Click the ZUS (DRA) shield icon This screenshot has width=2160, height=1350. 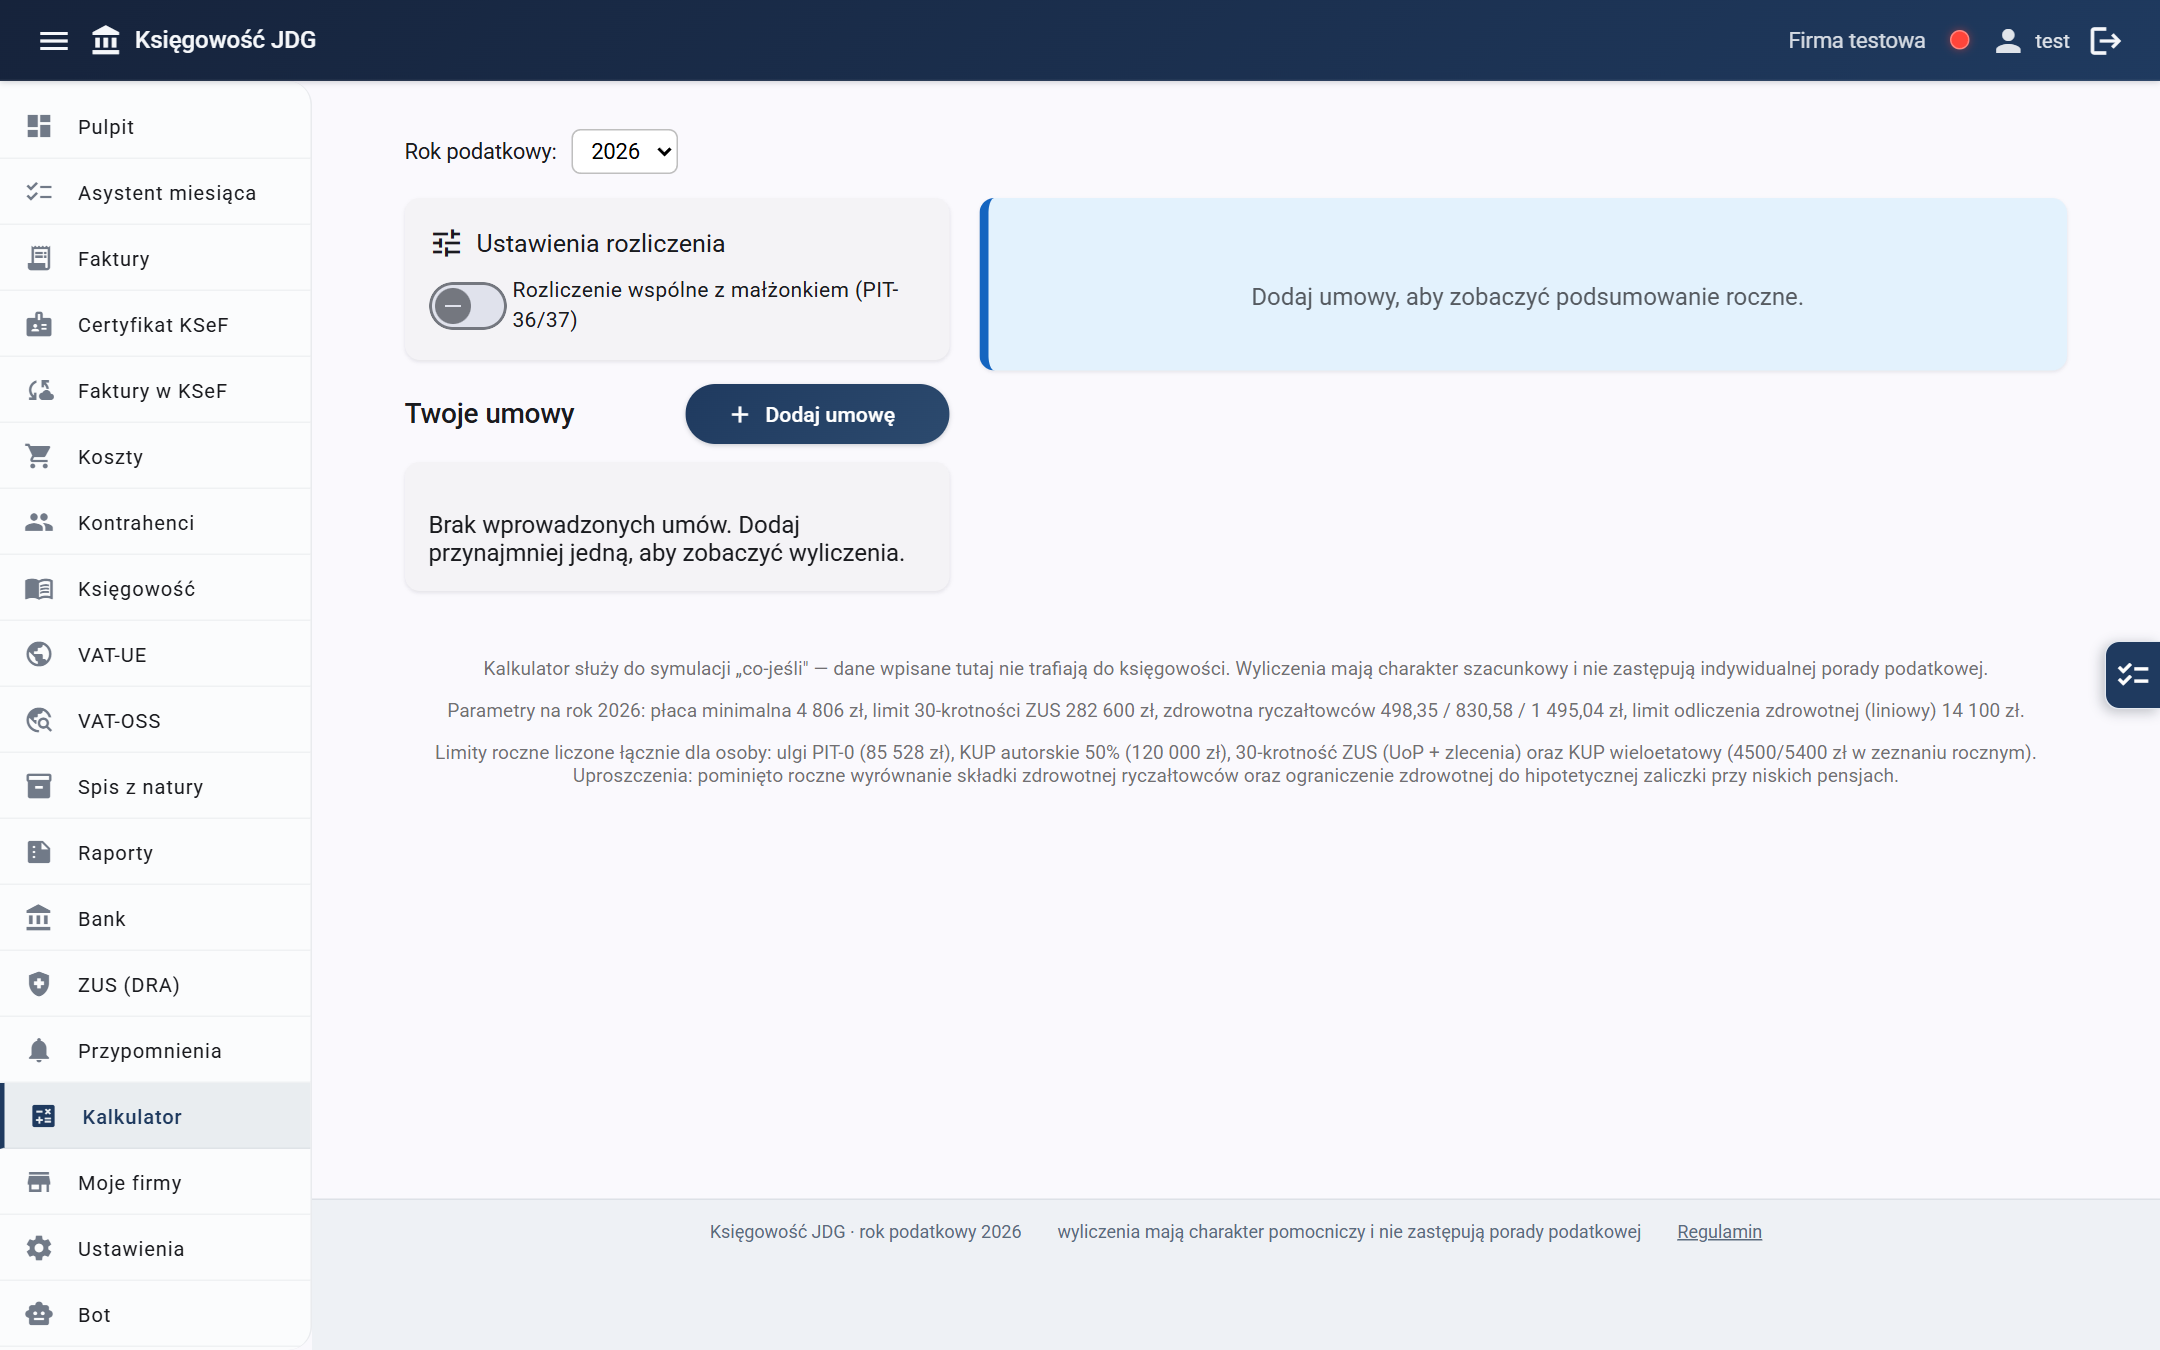click(x=39, y=985)
